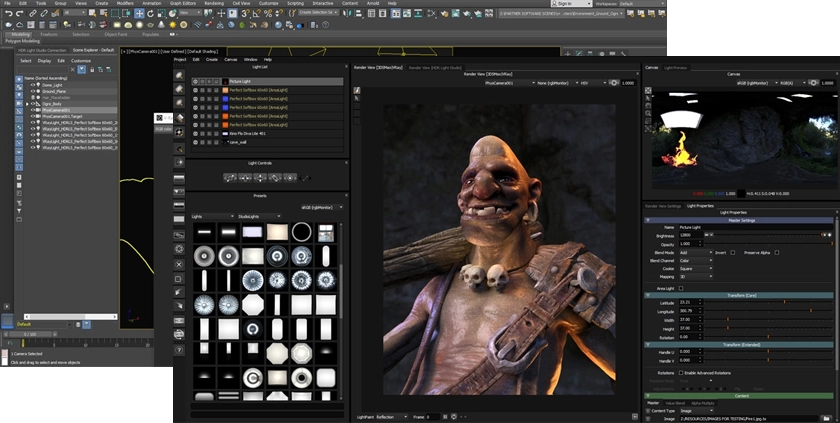Viewport: 840px width, 423px height.
Task: Collapse the Master Settings section
Action: tap(648, 221)
